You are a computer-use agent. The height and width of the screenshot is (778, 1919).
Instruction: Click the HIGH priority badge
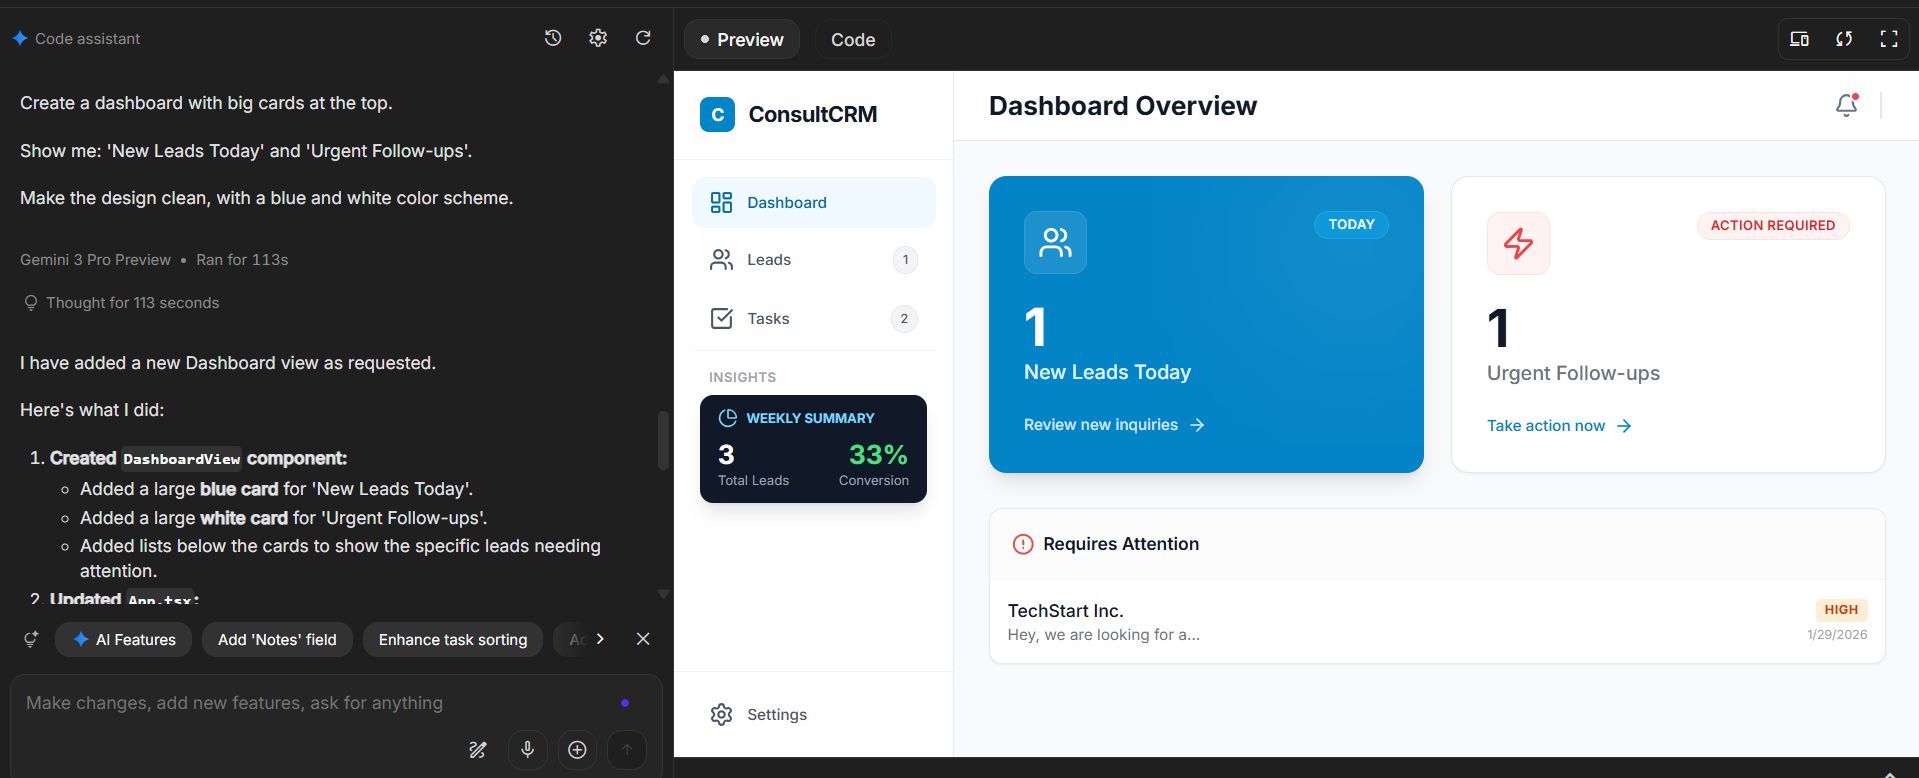(1841, 610)
